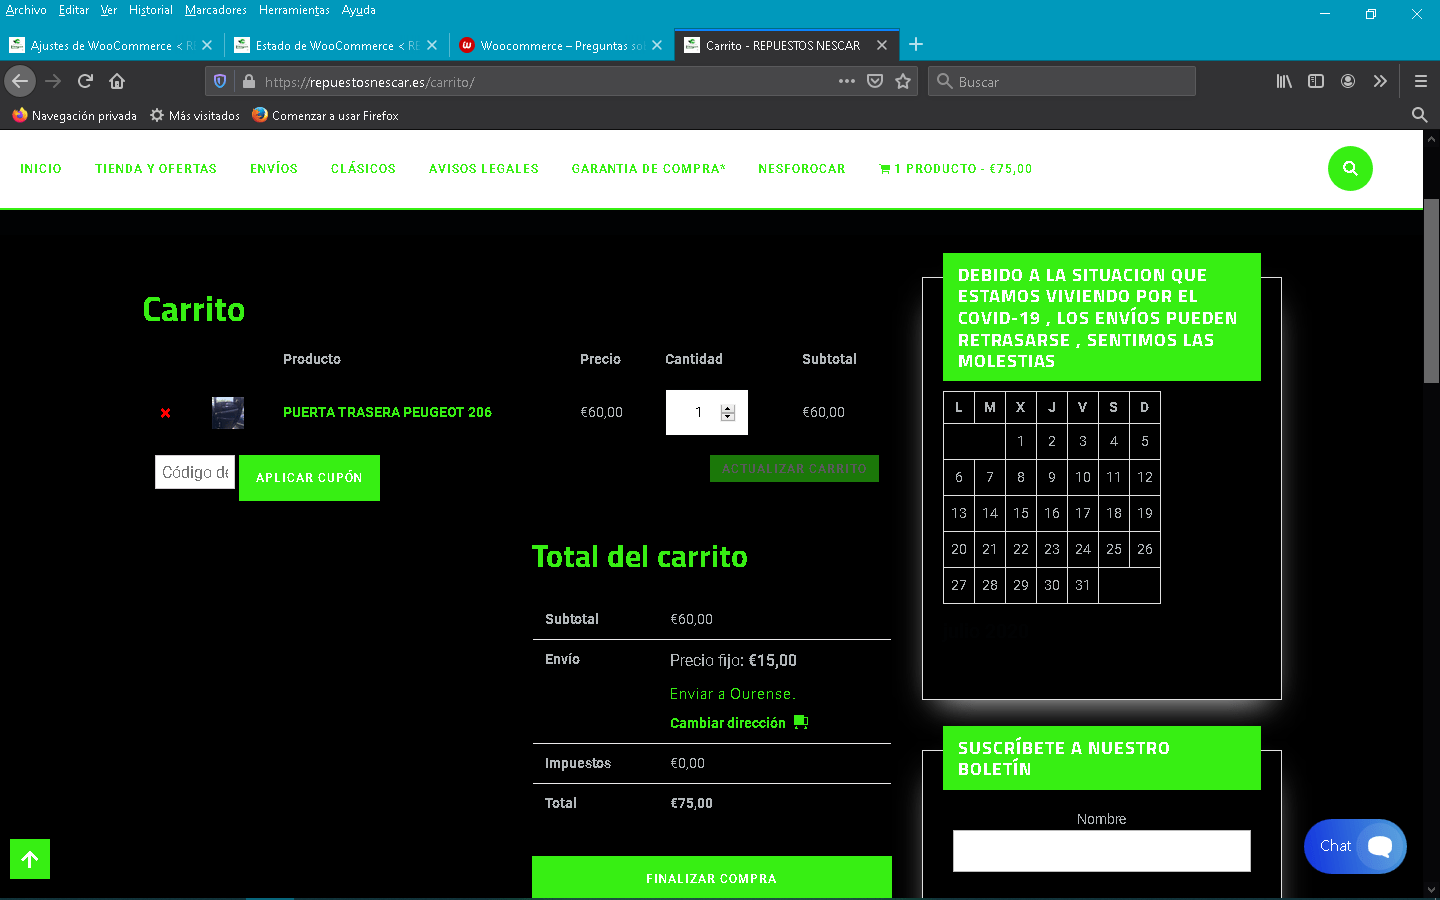Select day 15 in the calendar
The height and width of the screenshot is (900, 1440).
(x=1021, y=513)
